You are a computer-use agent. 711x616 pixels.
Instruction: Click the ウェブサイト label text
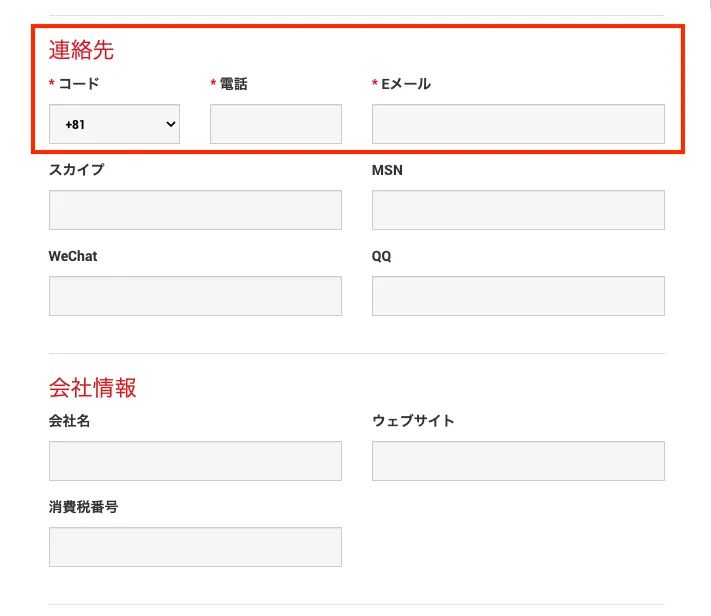tap(413, 420)
